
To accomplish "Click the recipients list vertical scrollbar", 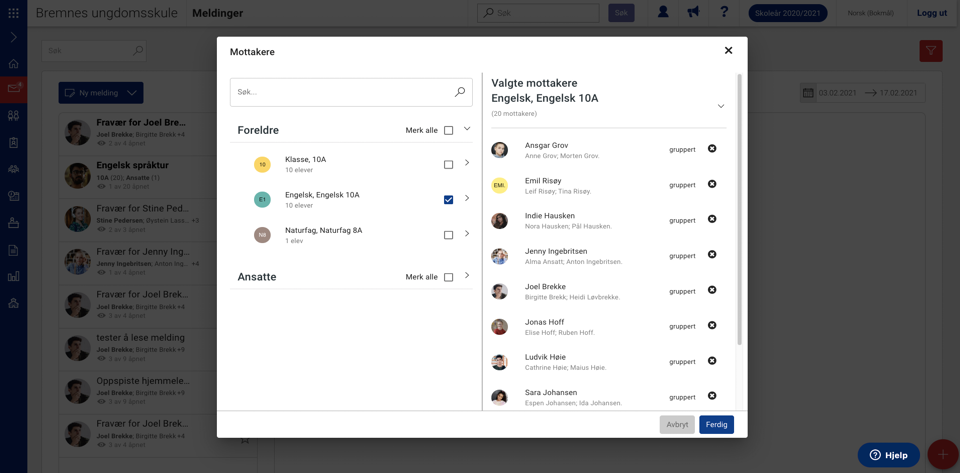I will [740, 209].
